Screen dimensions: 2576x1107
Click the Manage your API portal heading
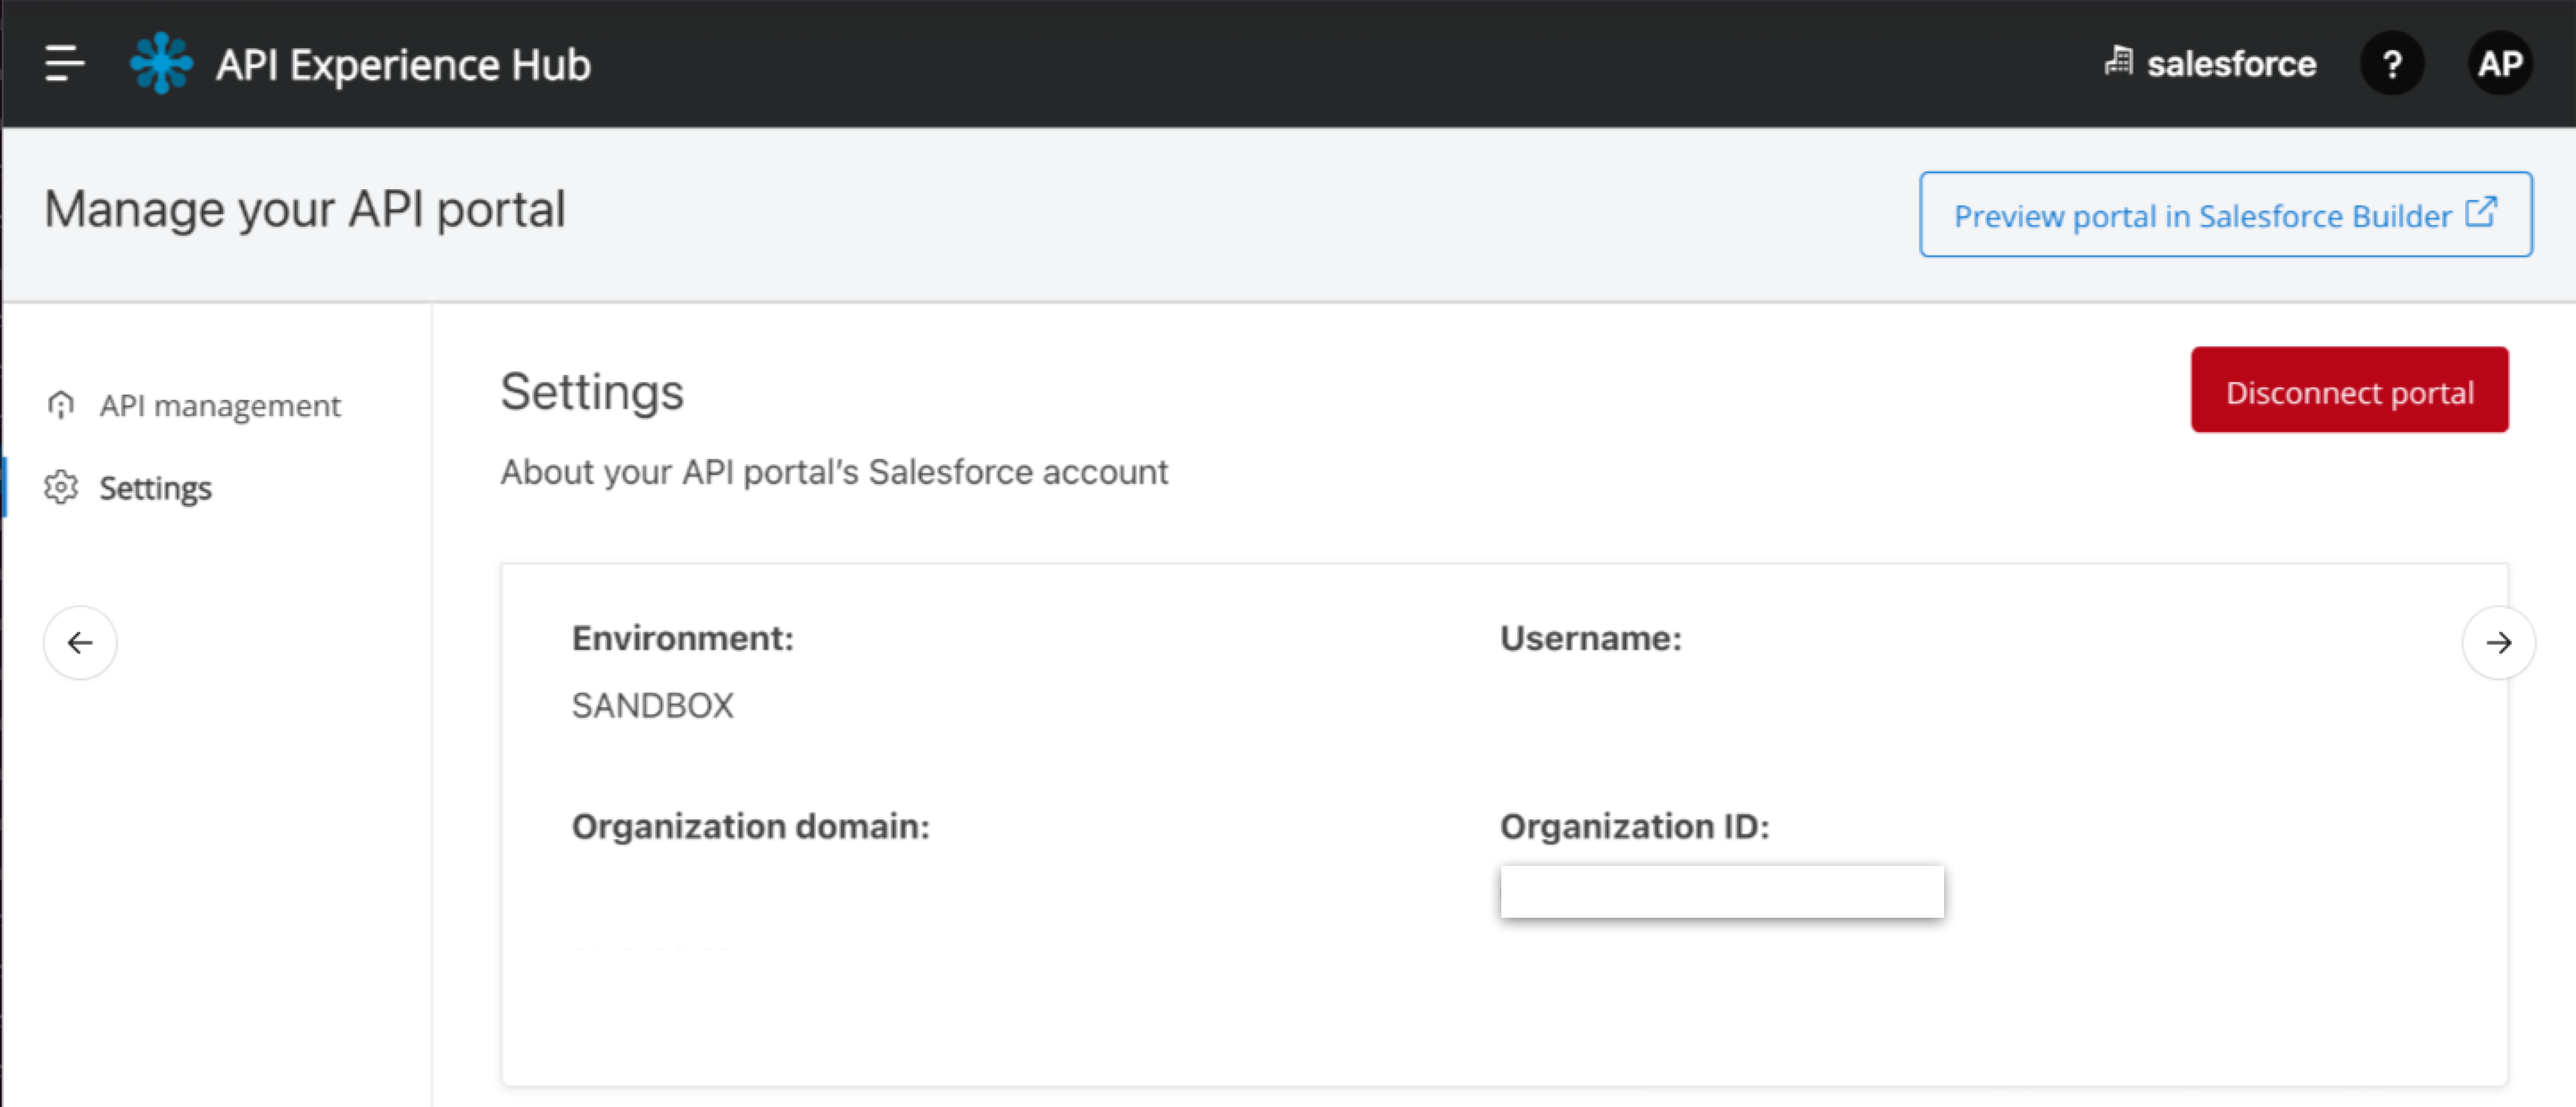click(305, 210)
